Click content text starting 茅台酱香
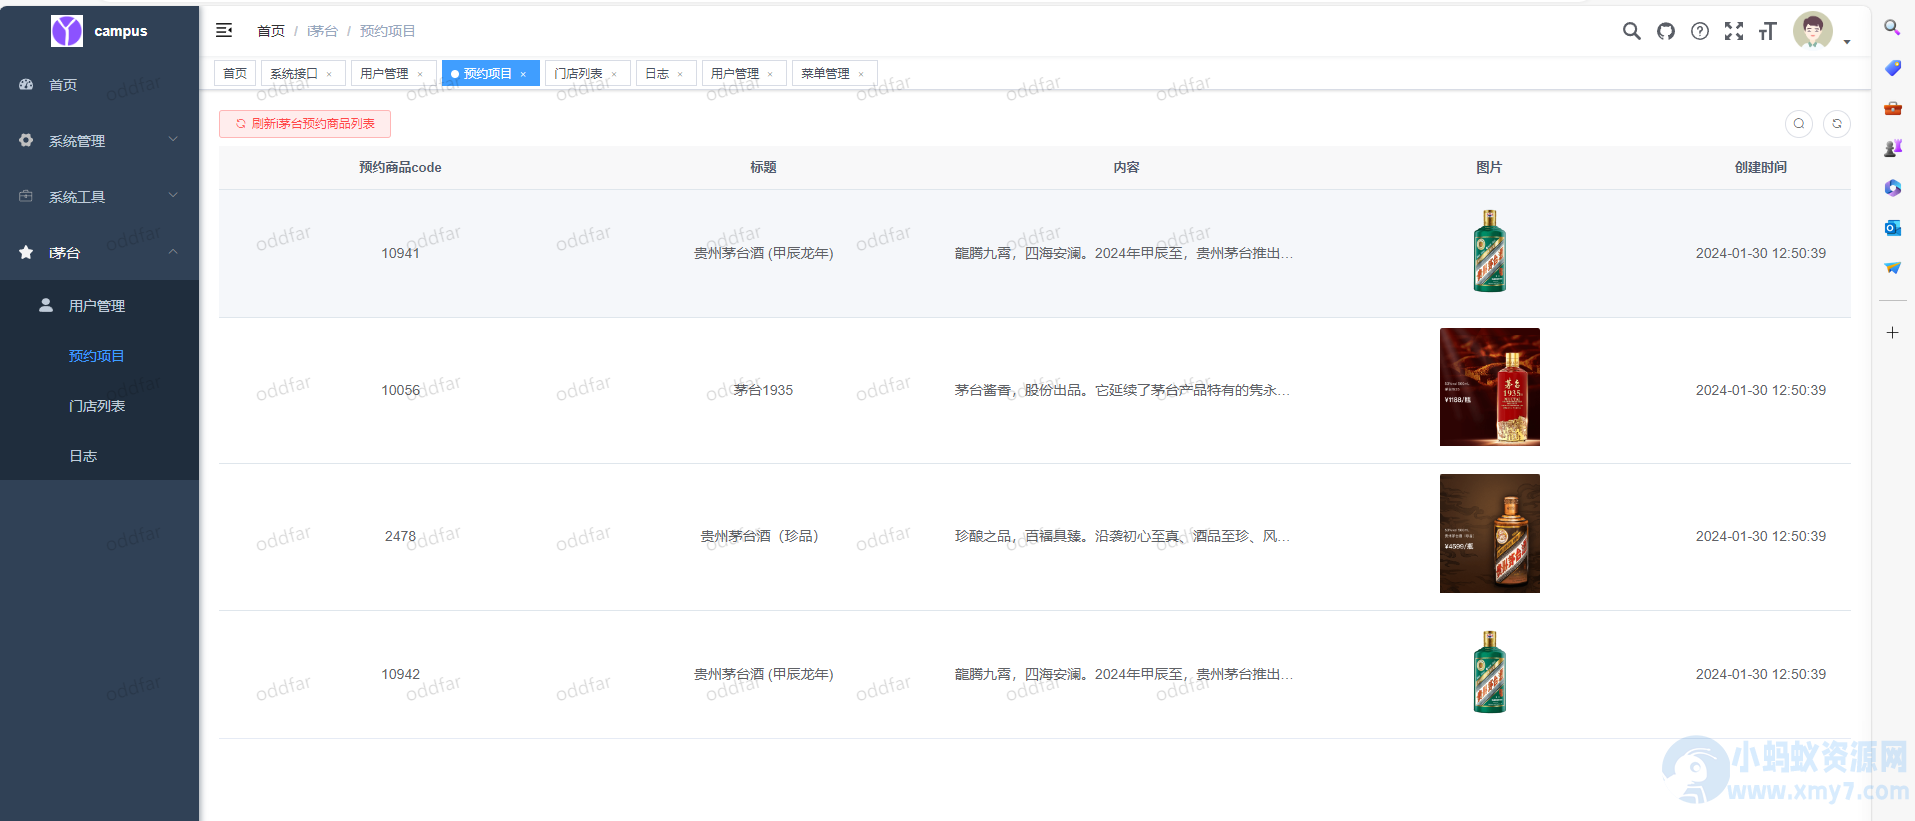This screenshot has width=1915, height=821. tap(1122, 390)
